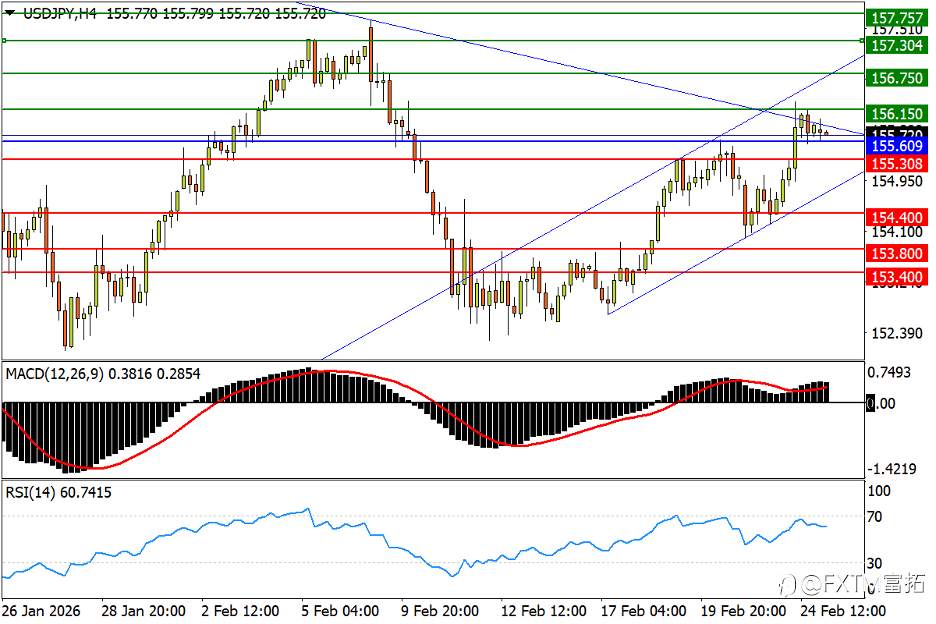This screenshot has height=624, width=936.
Task: Click the 156.750 resistance price label
Action: click(x=897, y=78)
